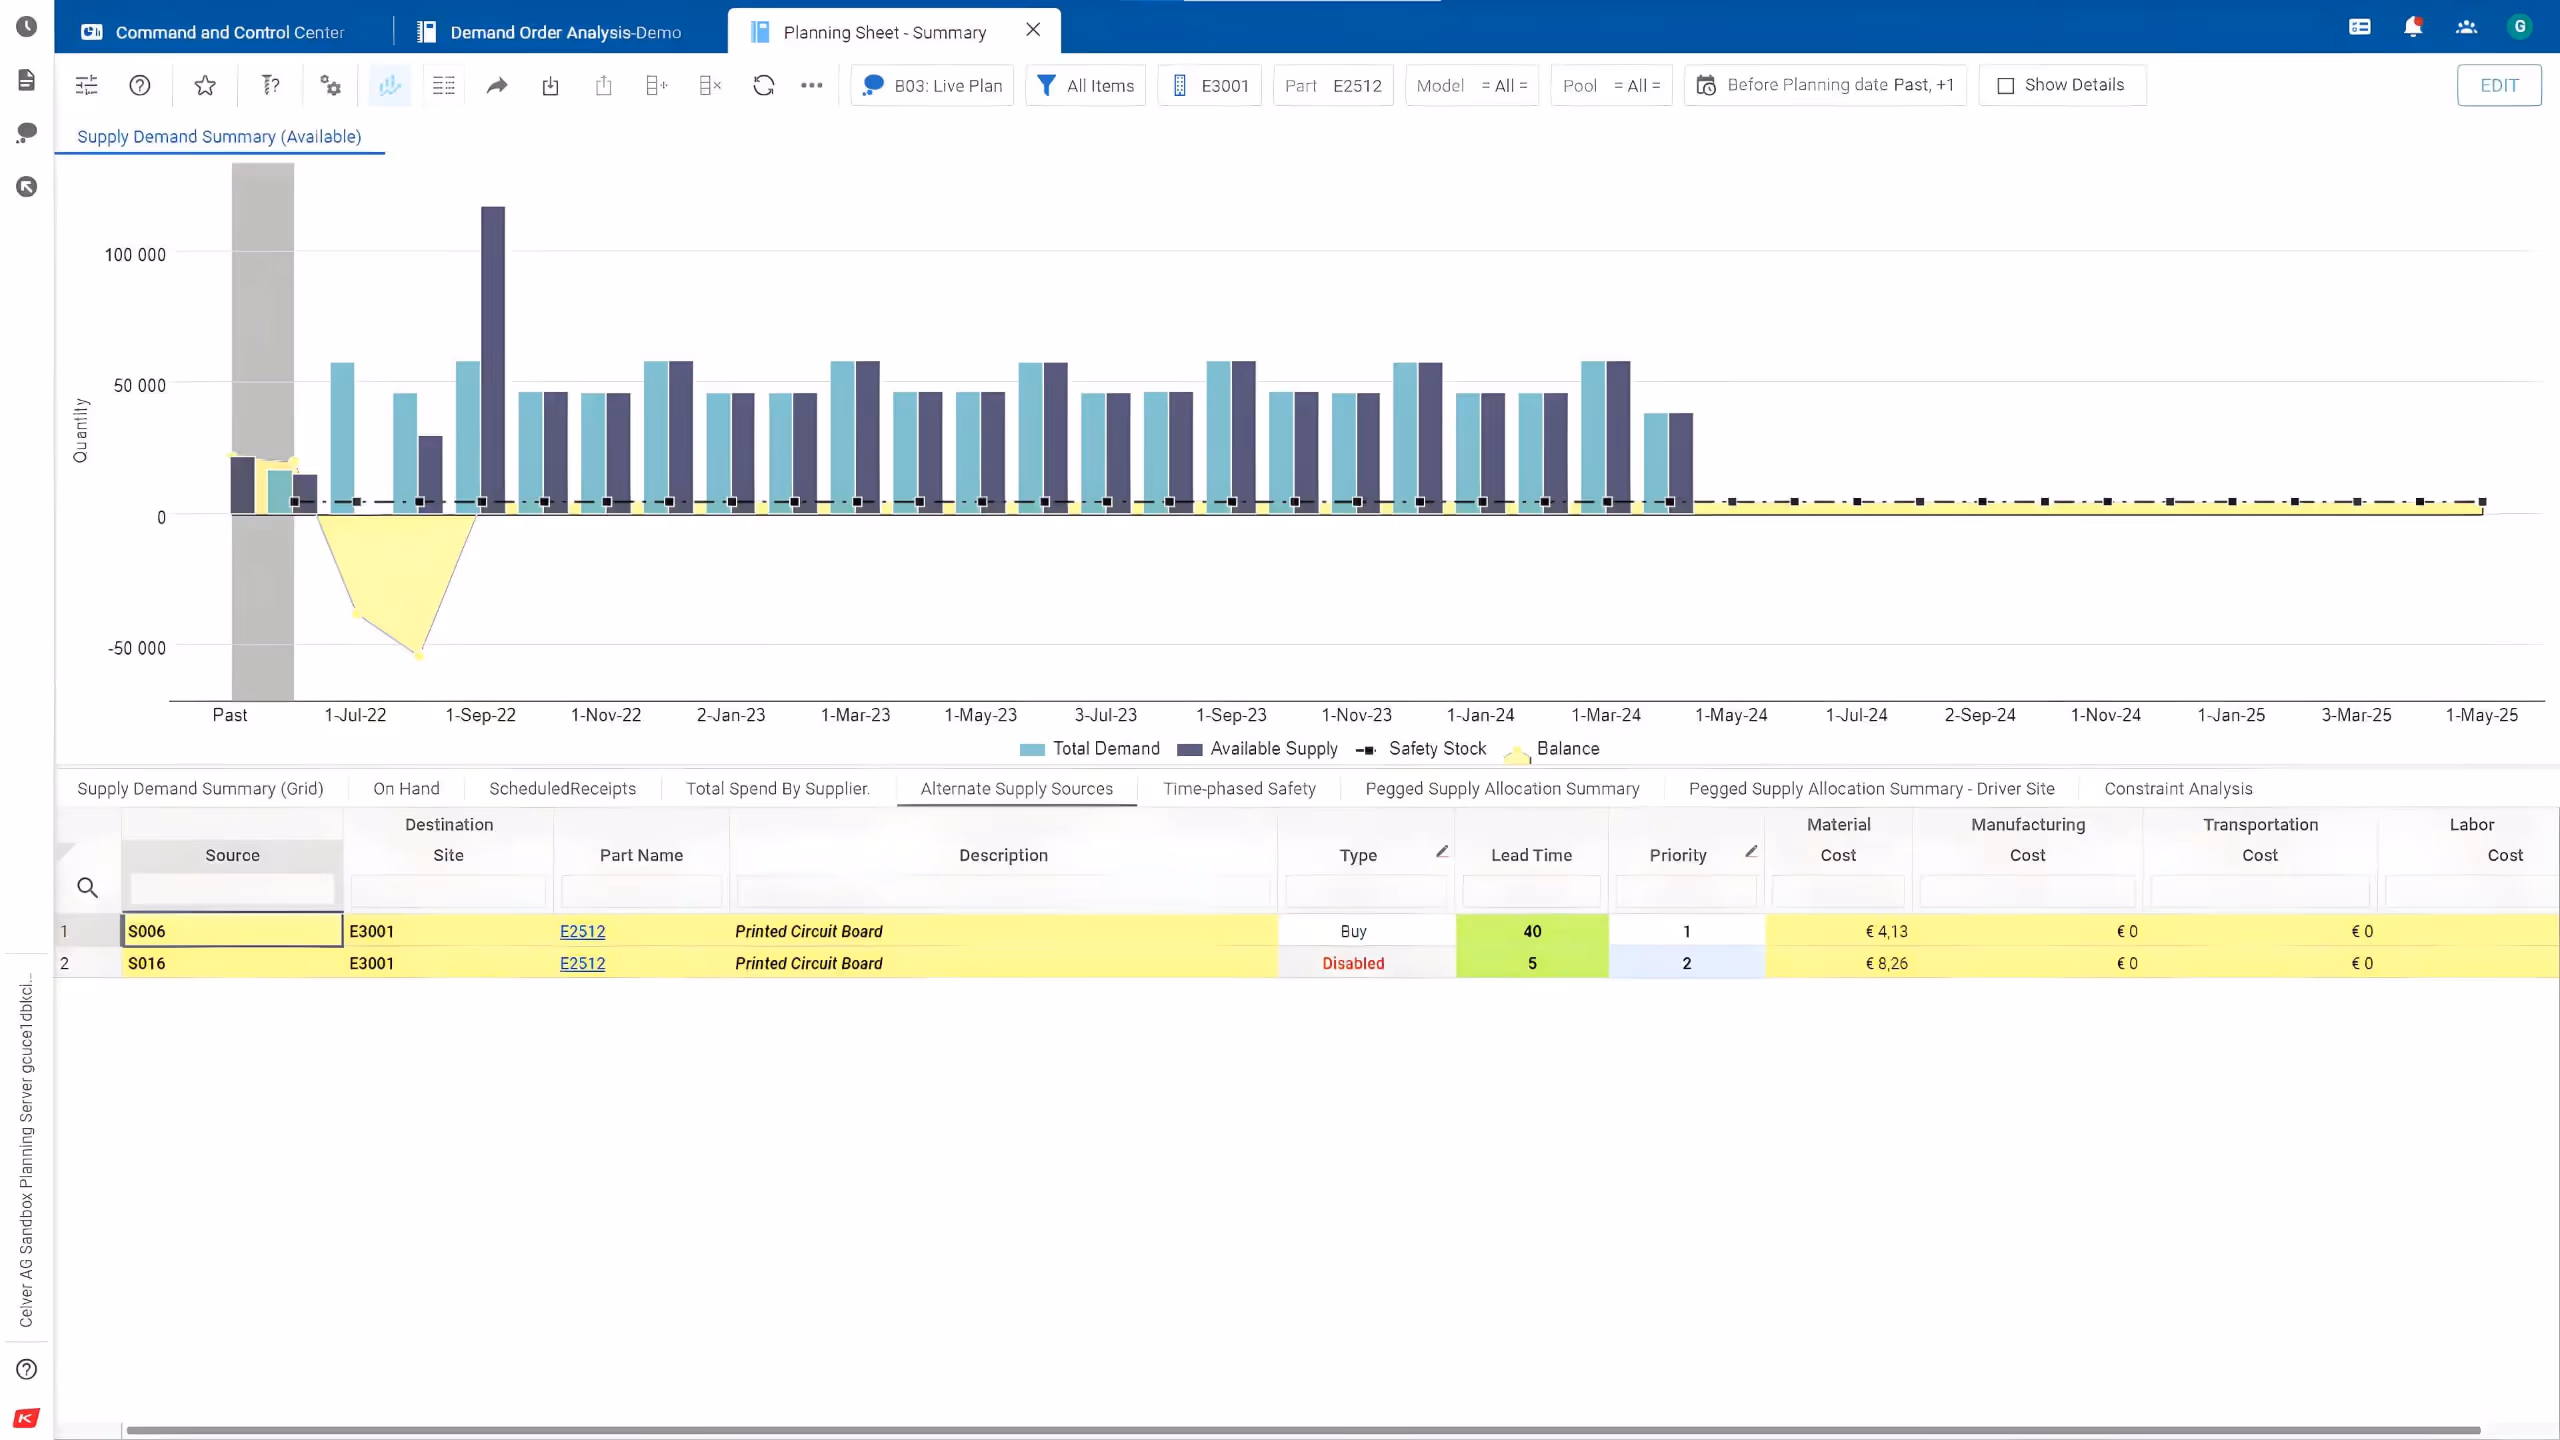Add worksheet to favorites with star icon
Viewport: 2560px width, 1440px height.
(x=205, y=86)
